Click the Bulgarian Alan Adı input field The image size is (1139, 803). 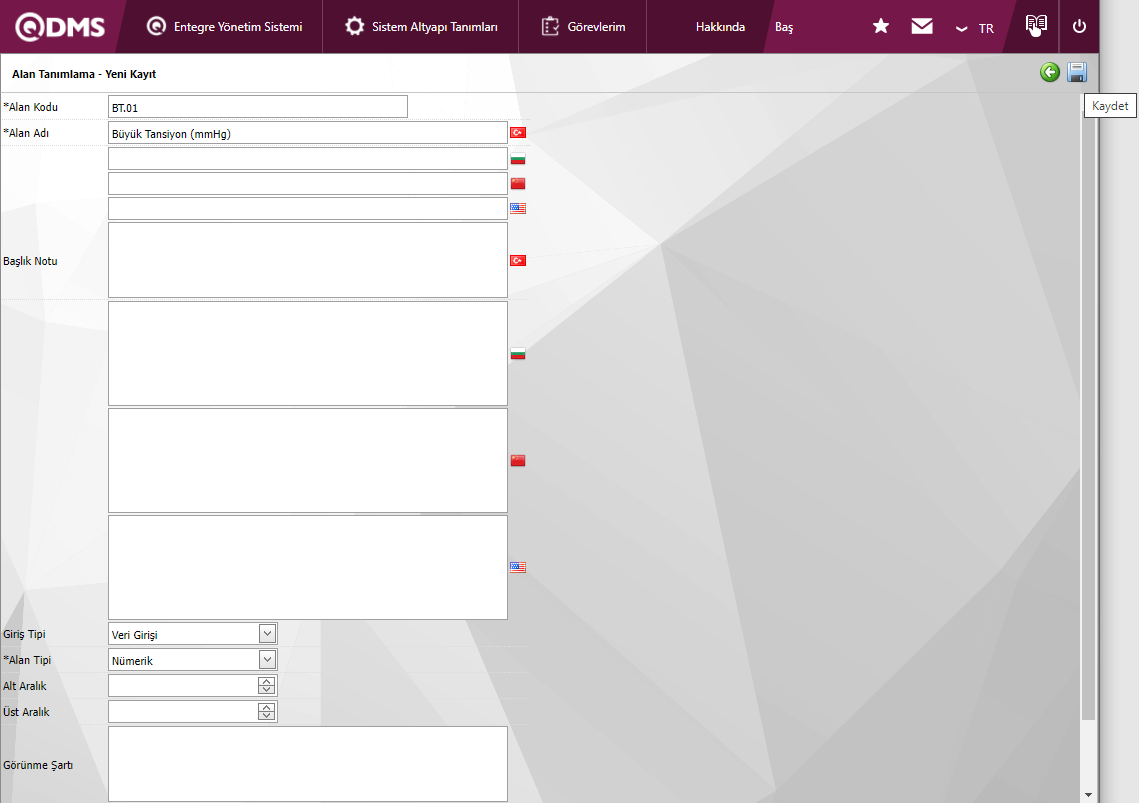click(x=308, y=158)
